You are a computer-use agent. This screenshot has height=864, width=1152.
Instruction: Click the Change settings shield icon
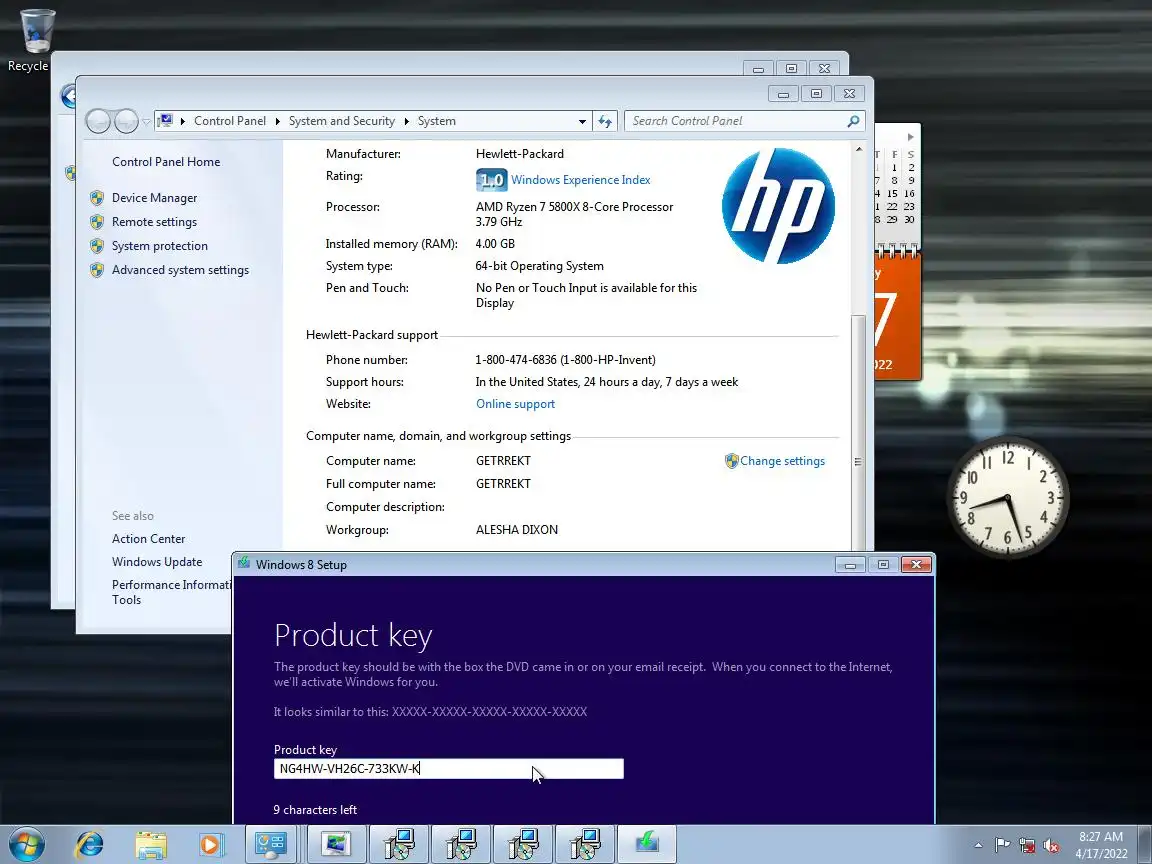click(731, 461)
